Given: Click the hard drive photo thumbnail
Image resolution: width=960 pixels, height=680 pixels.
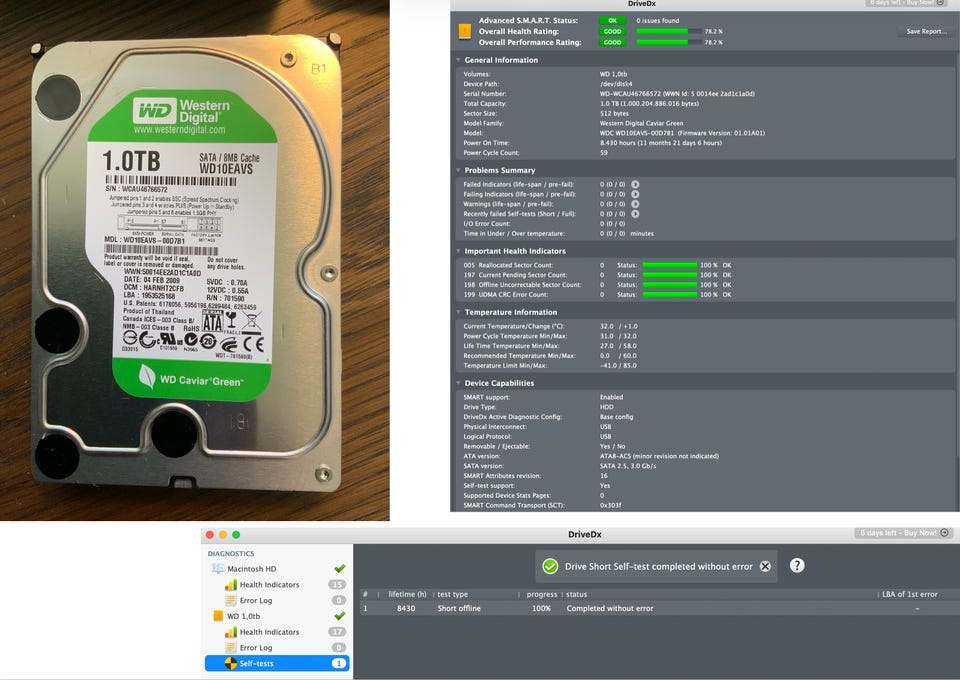Looking at the screenshot, I should coord(195,260).
